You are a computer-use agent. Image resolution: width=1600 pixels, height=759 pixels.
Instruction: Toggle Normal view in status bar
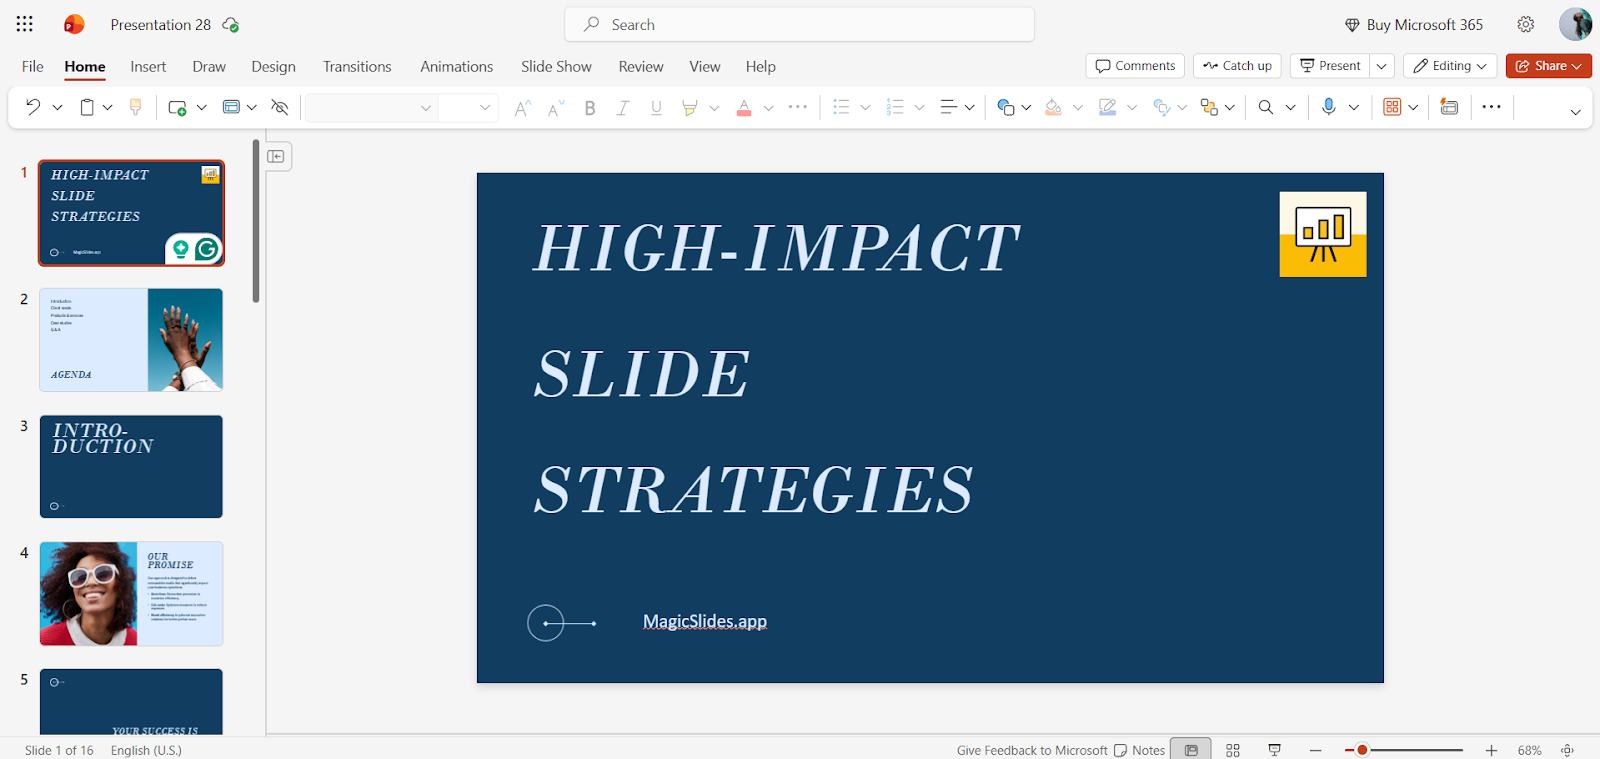click(x=1191, y=750)
